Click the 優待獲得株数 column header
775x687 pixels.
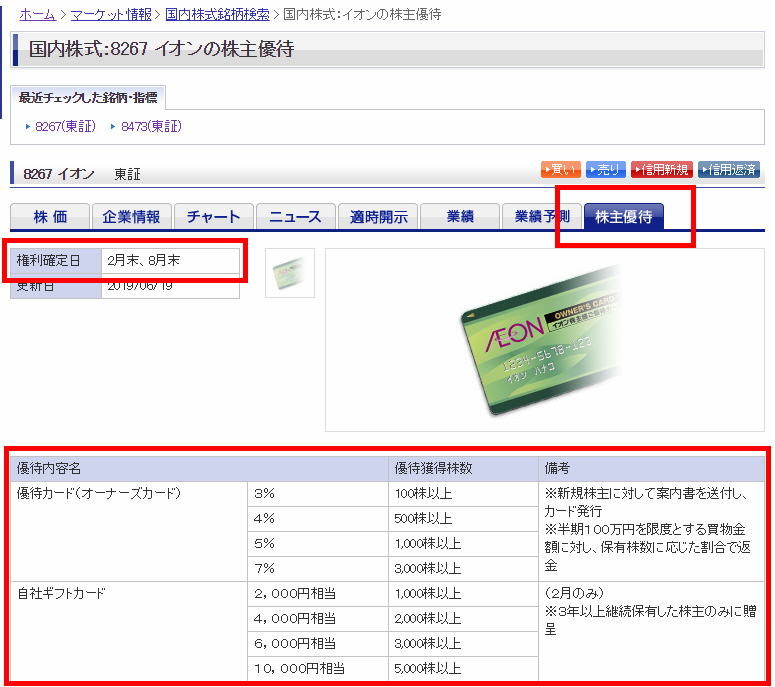[463, 469]
